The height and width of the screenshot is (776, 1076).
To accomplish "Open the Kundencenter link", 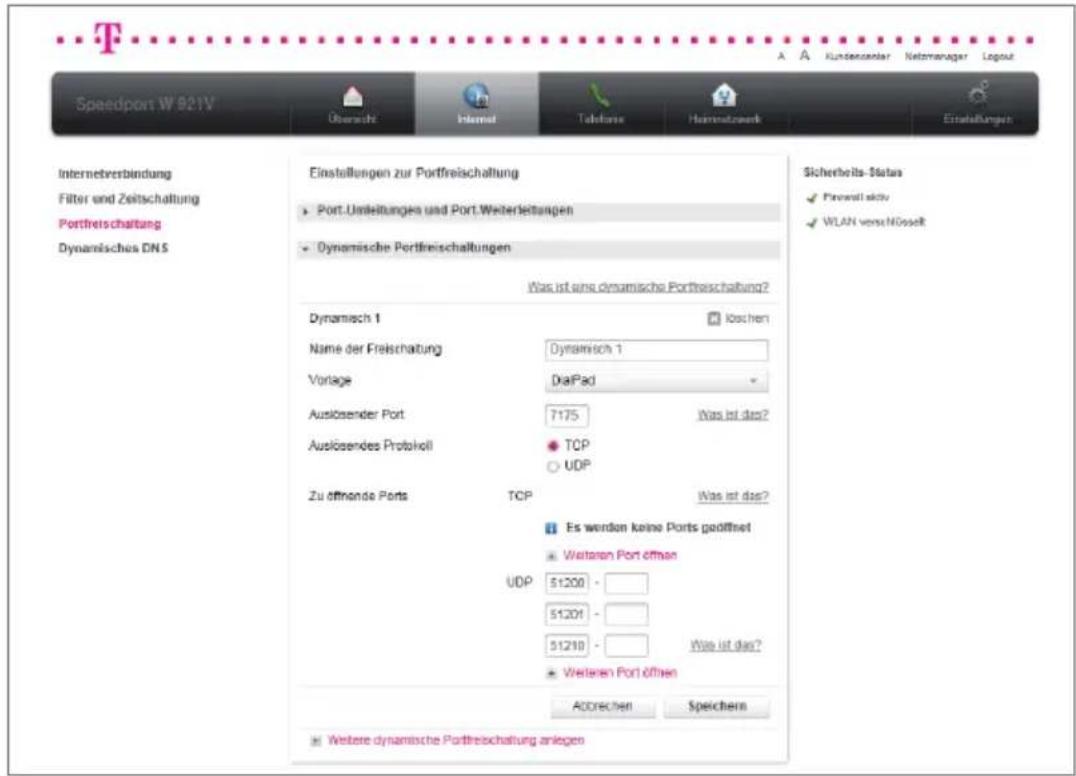I will tap(857, 56).
